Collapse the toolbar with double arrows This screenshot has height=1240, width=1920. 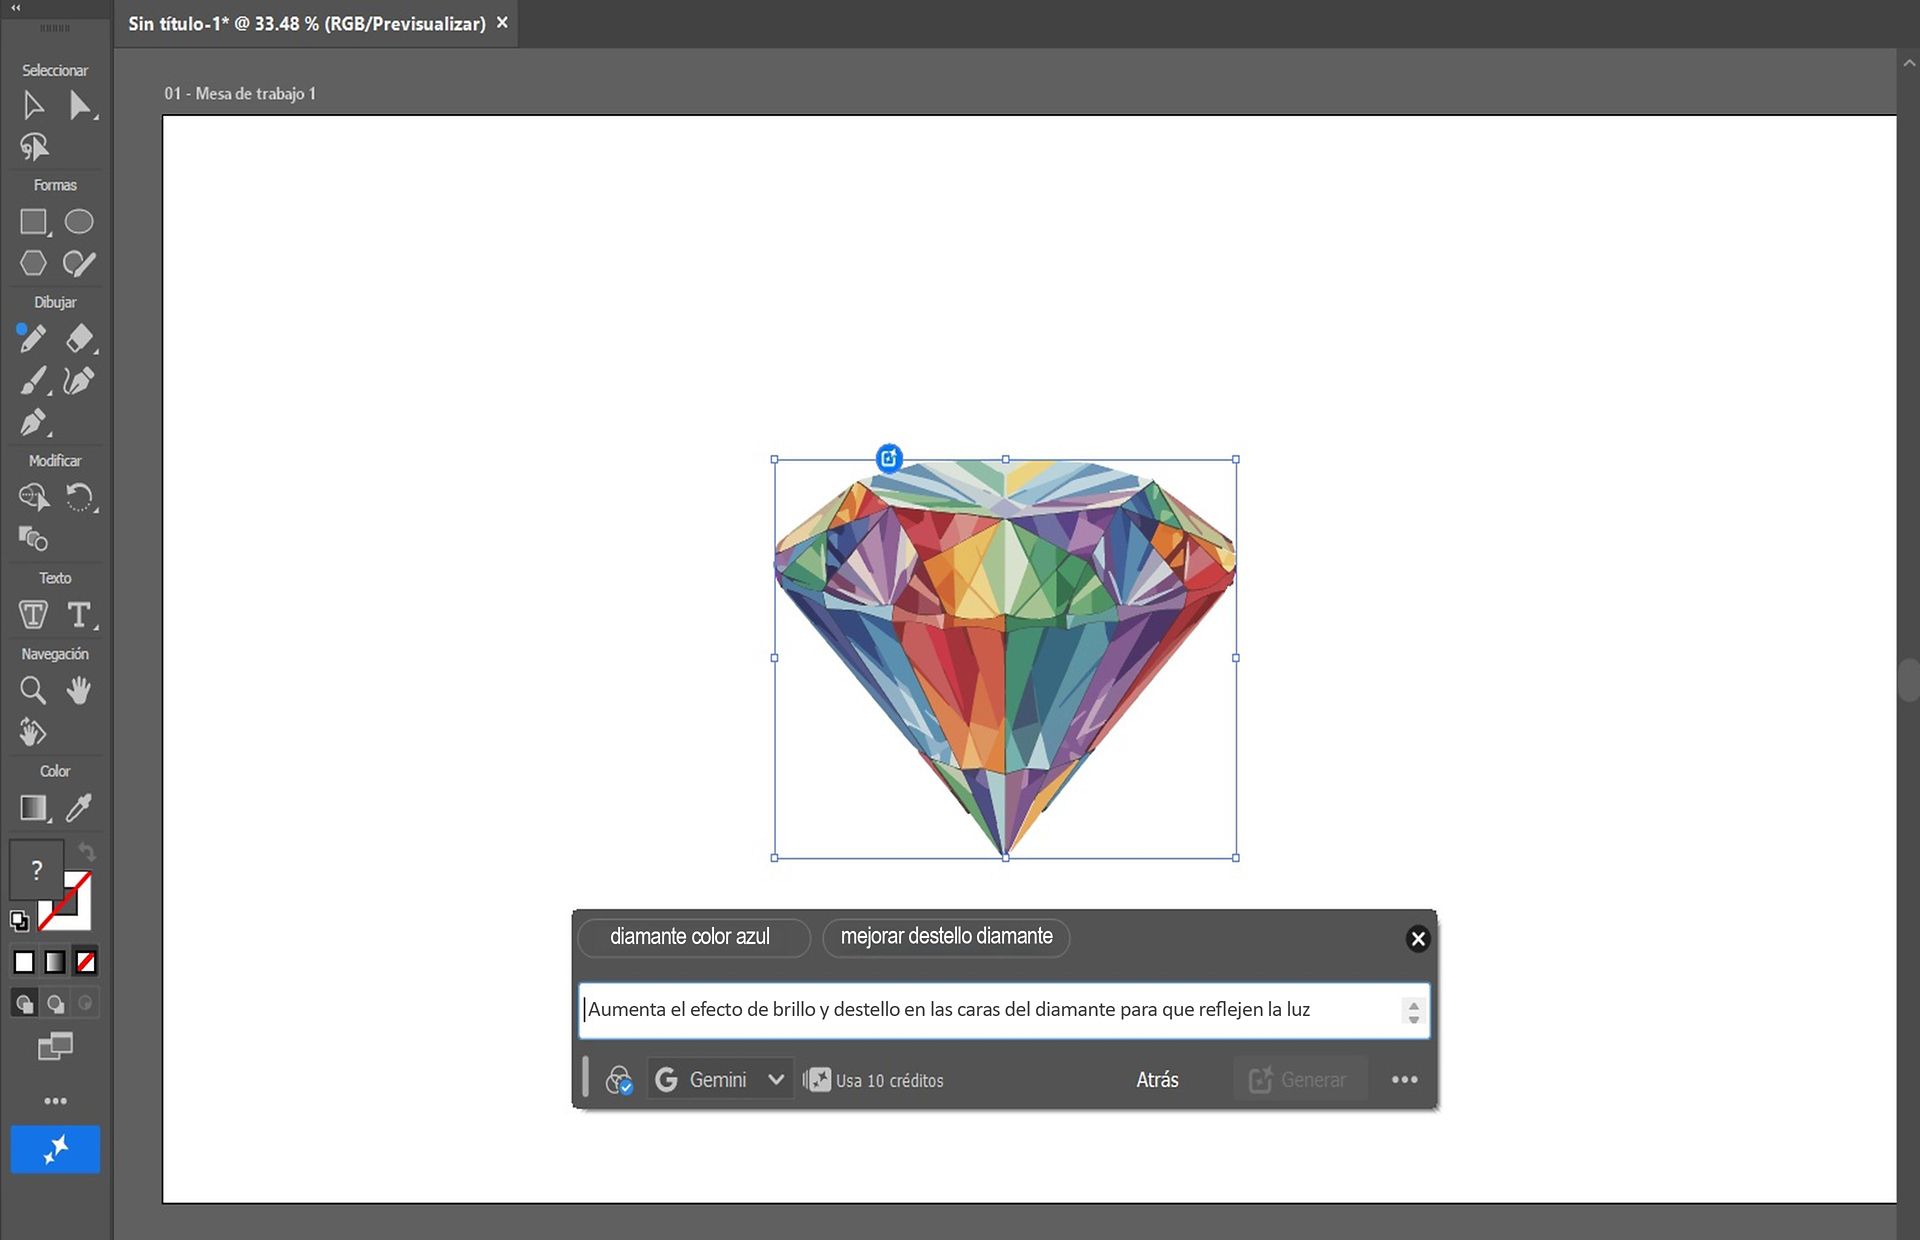click(15, 8)
